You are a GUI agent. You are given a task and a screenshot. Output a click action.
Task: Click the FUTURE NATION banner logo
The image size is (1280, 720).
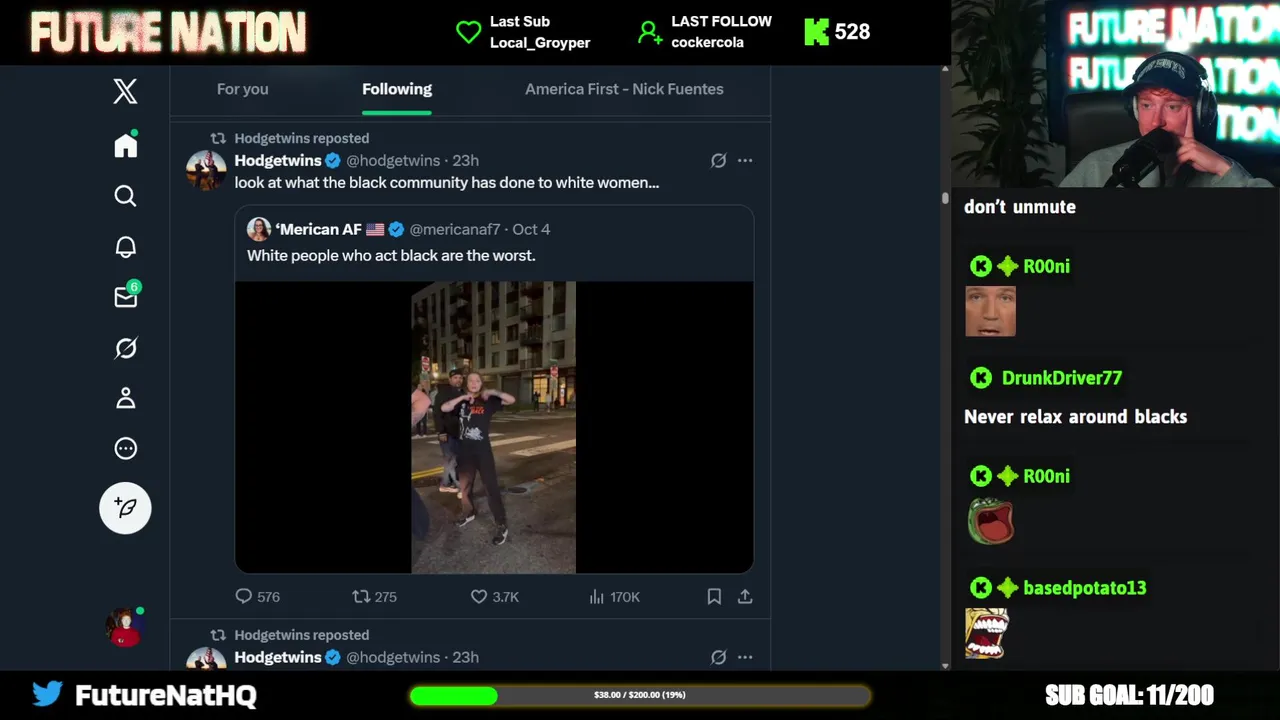click(168, 32)
